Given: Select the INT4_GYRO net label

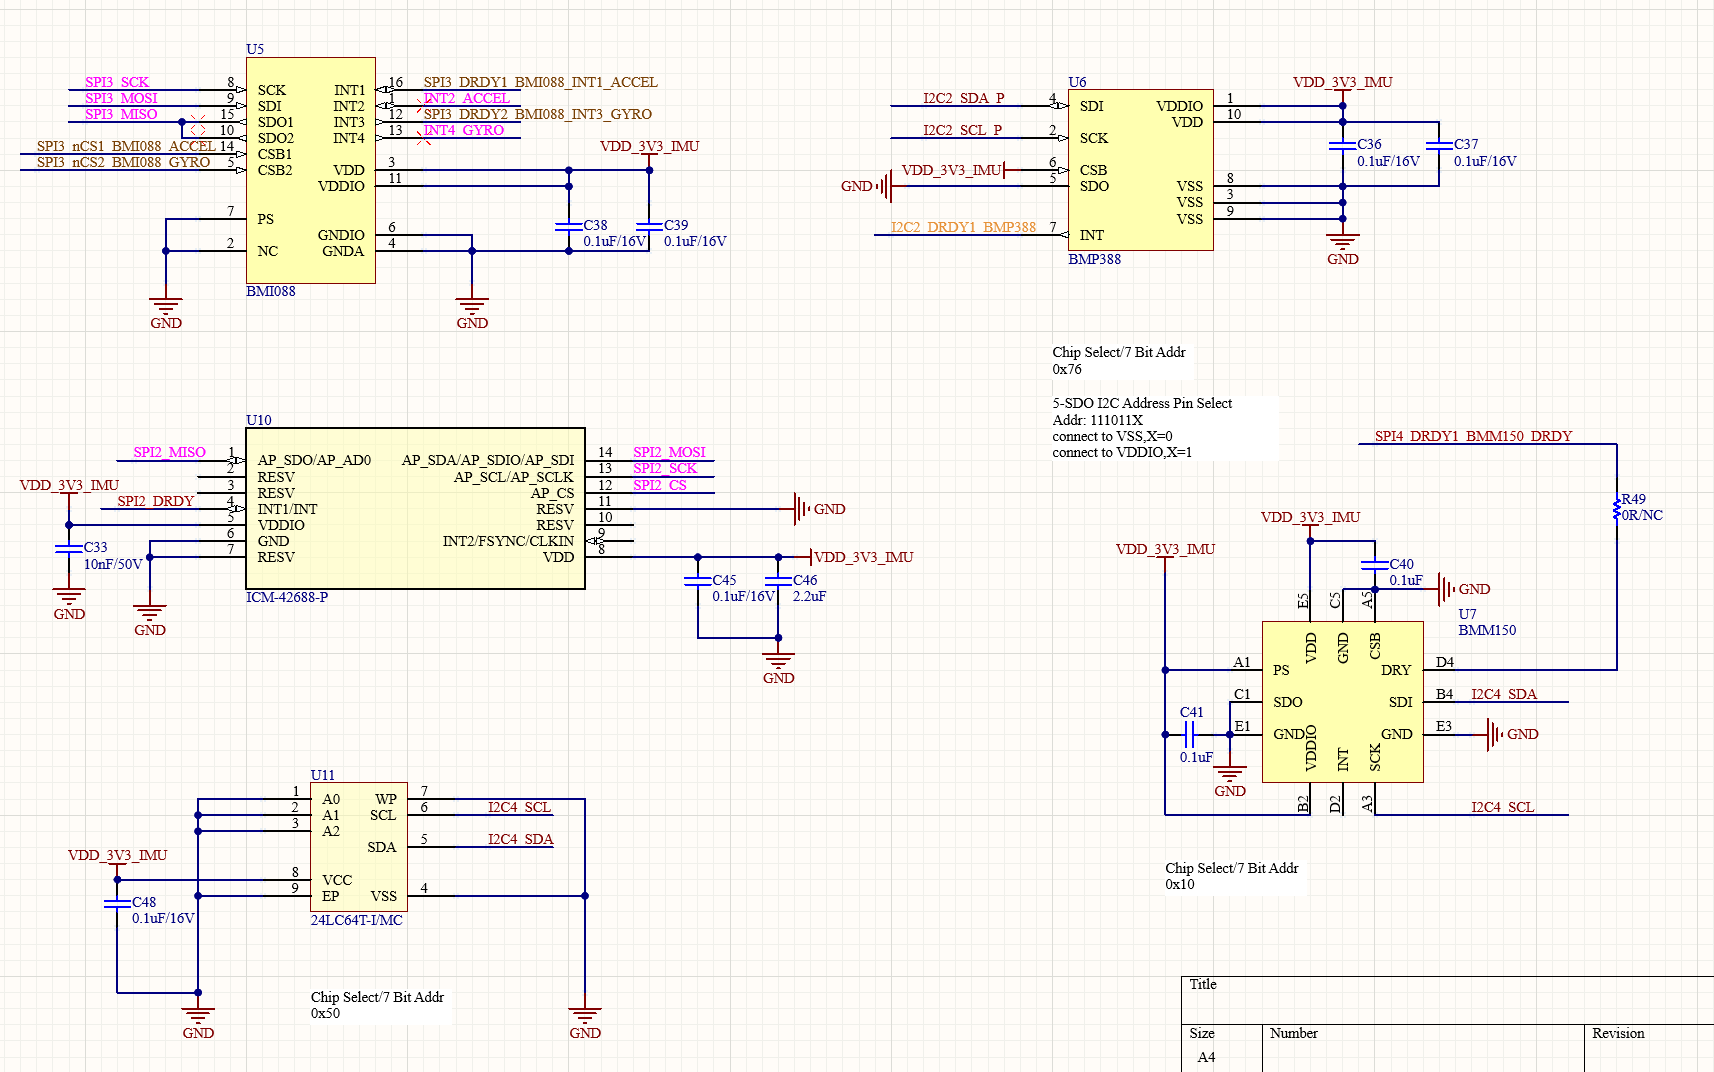Looking at the screenshot, I should pos(464,130).
